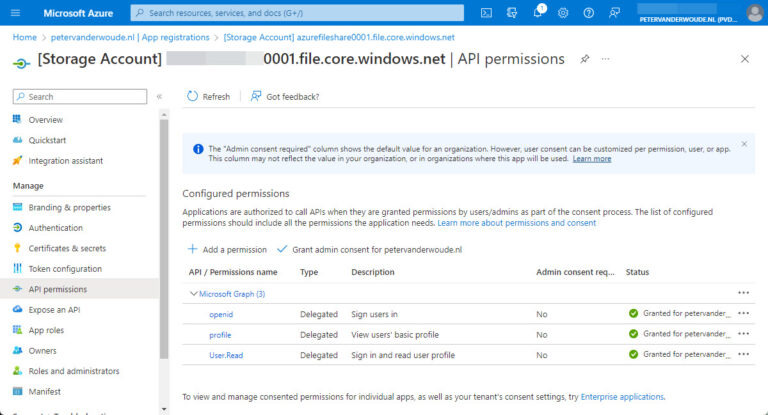Screen dimensions: 768x415
Task: Open the notifications bell
Action: click(538, 13)
